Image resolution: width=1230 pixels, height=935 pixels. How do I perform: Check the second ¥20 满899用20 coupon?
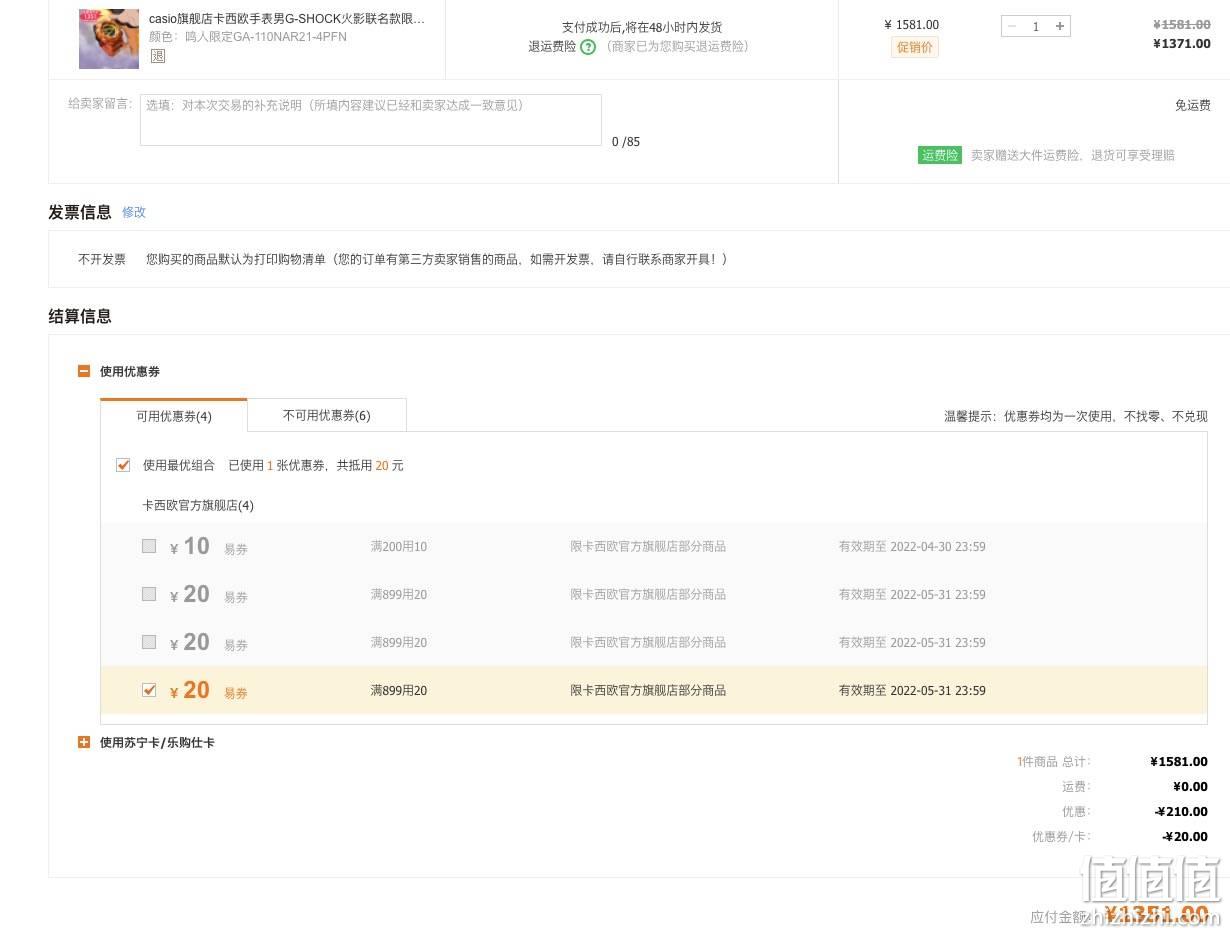(x=149, y=642)
